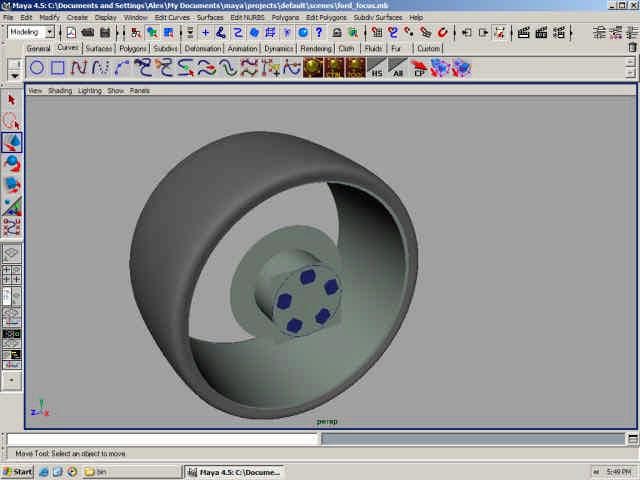Click the command line input field

pos(162,439)
